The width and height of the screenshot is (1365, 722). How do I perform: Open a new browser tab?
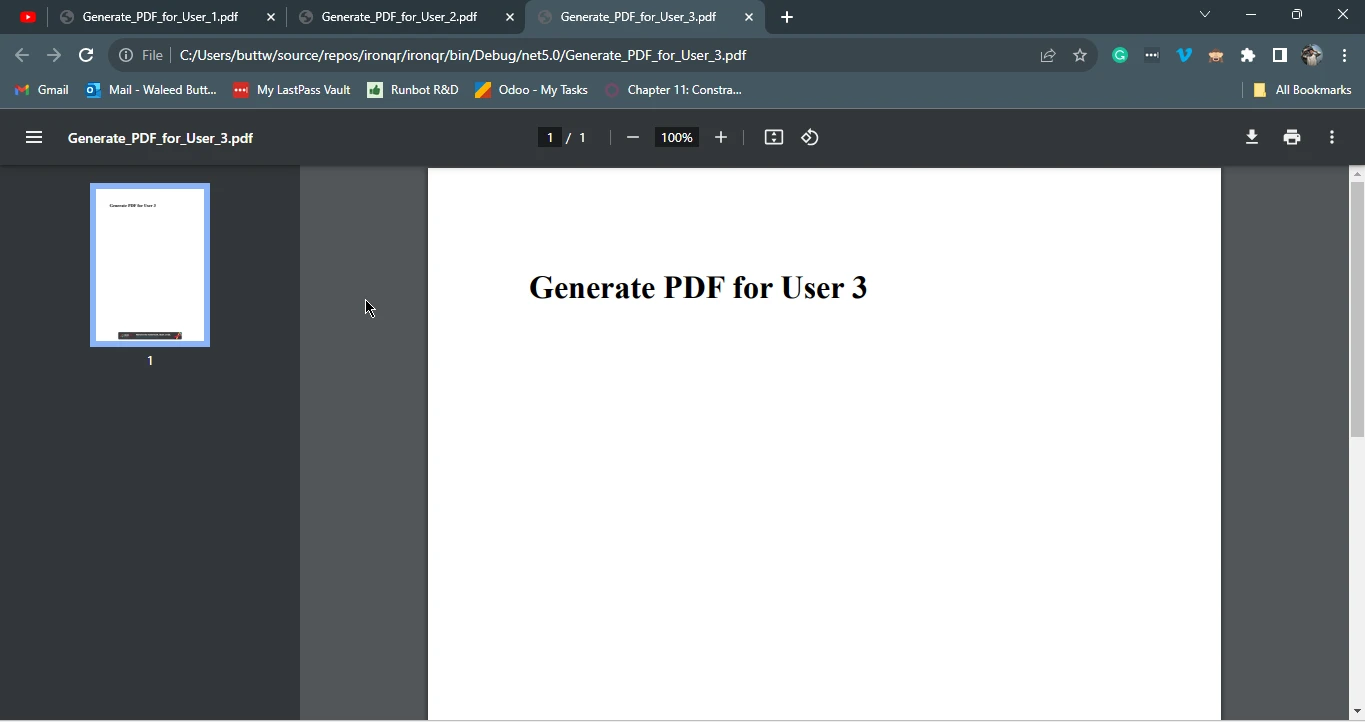point(787,17)
